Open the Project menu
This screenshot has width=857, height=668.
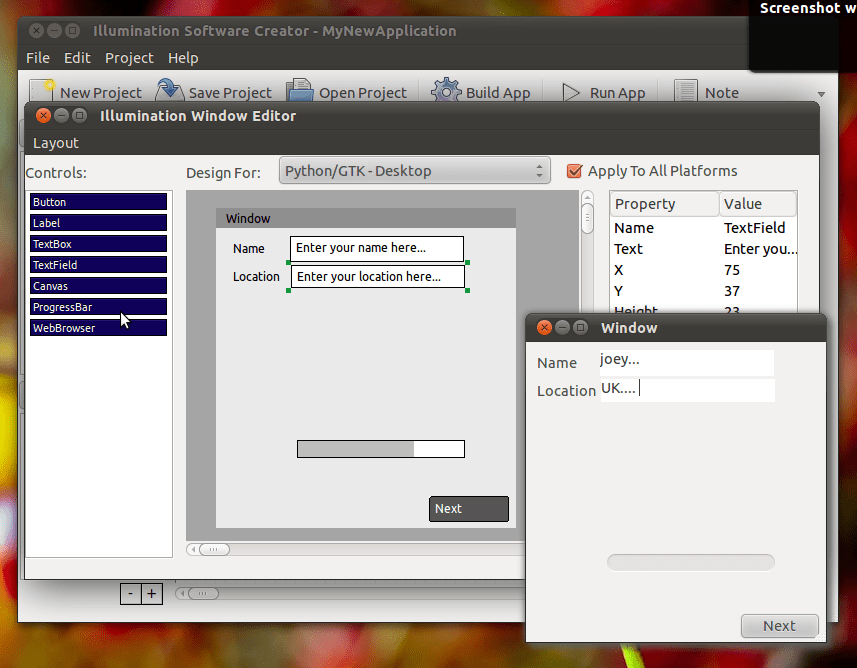[129, 58]
